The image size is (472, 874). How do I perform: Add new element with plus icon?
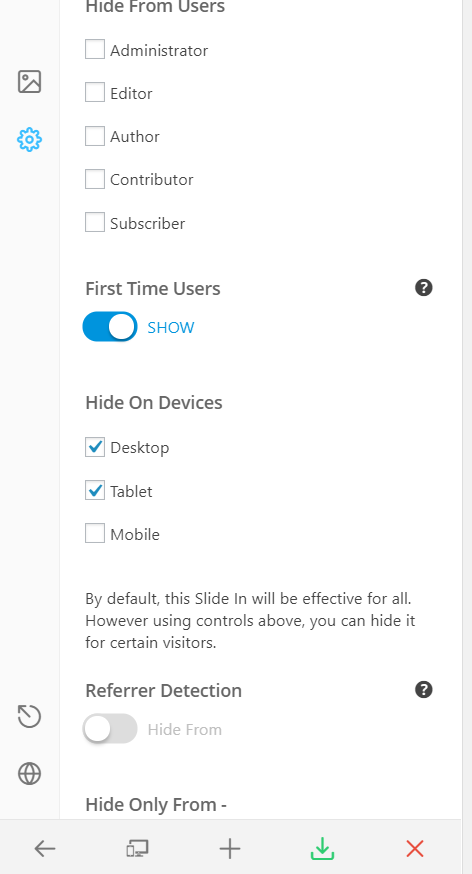pyautogui.click(x=230, y=849)
